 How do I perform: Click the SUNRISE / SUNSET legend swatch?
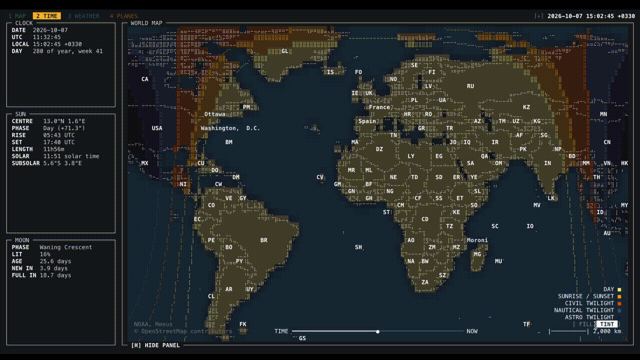[x=619, y=296]
